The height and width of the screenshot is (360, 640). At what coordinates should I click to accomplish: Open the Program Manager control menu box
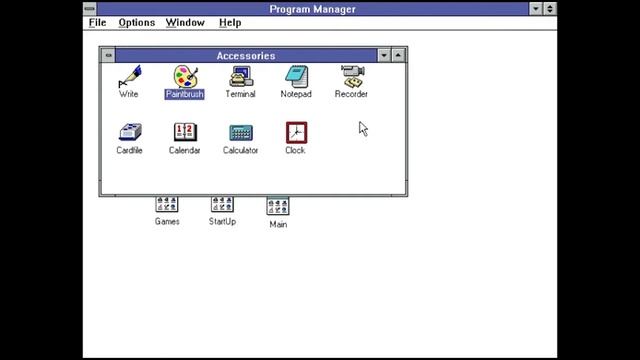[x=90, y=9]
